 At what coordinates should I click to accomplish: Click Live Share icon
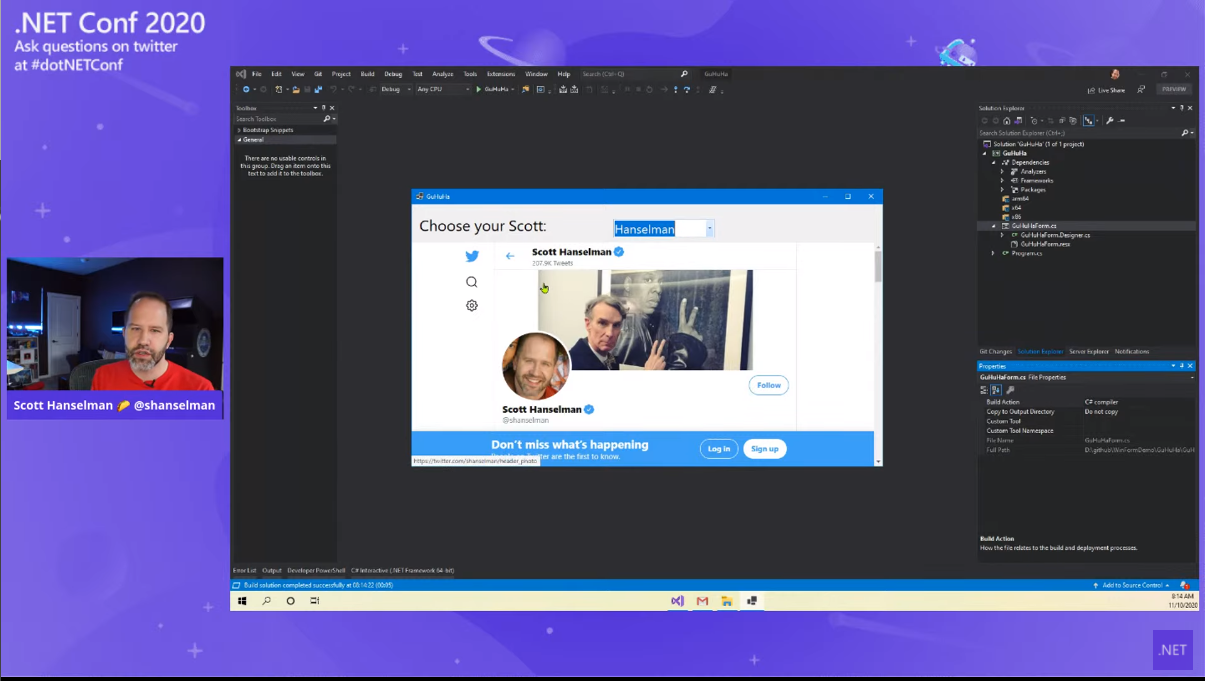coord(1092,90)
